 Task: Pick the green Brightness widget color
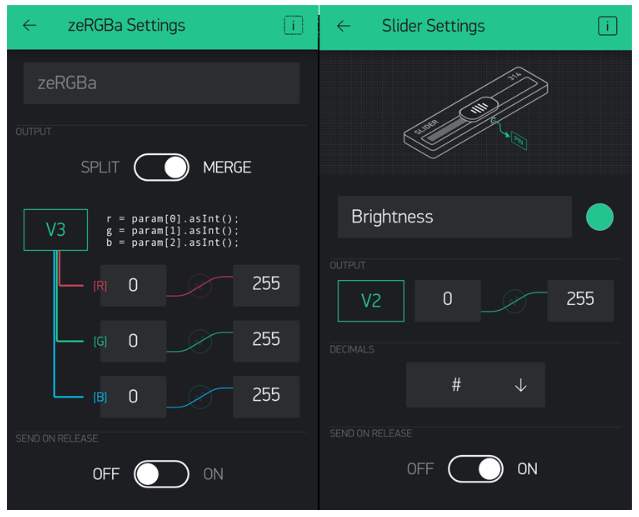tap(599, 217)
